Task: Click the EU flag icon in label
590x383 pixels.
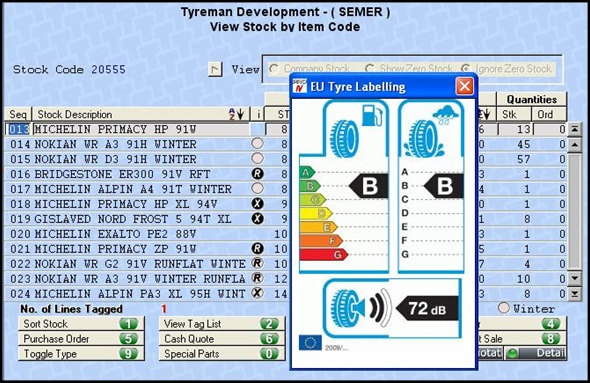Action: [310, 343]
